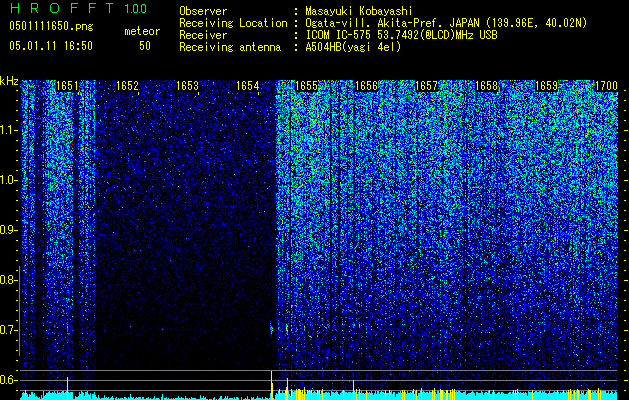Click the 0.6 frequency axis label
This screenshot has width=629, height=400.
8,380
